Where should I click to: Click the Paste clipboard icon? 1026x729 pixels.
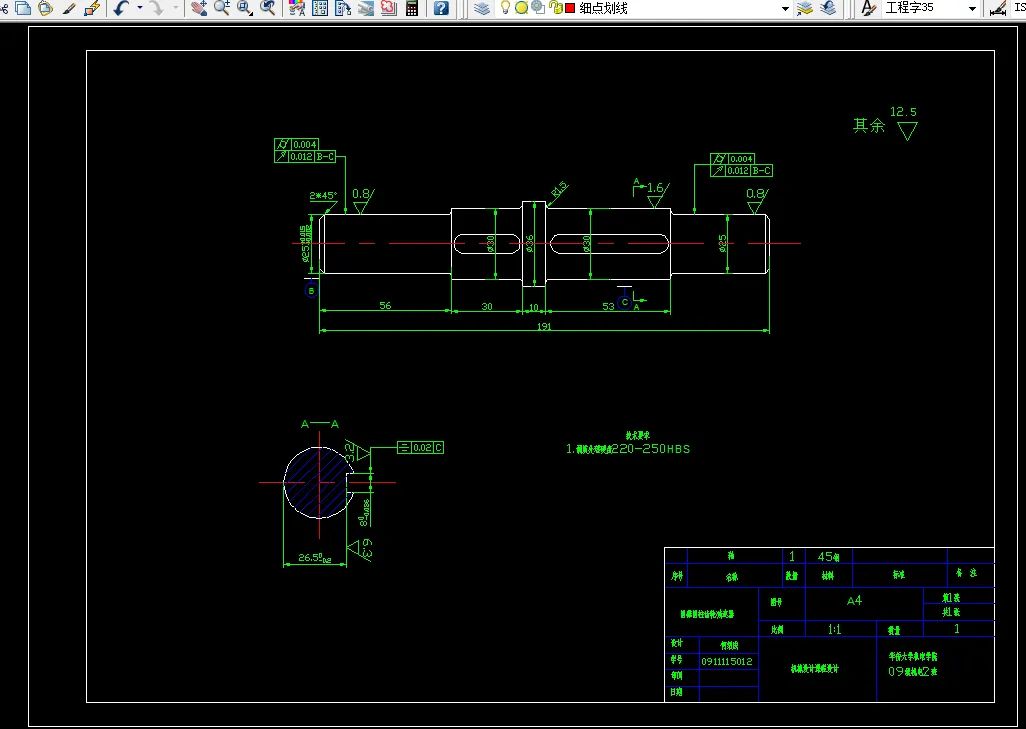pos(45,8)
